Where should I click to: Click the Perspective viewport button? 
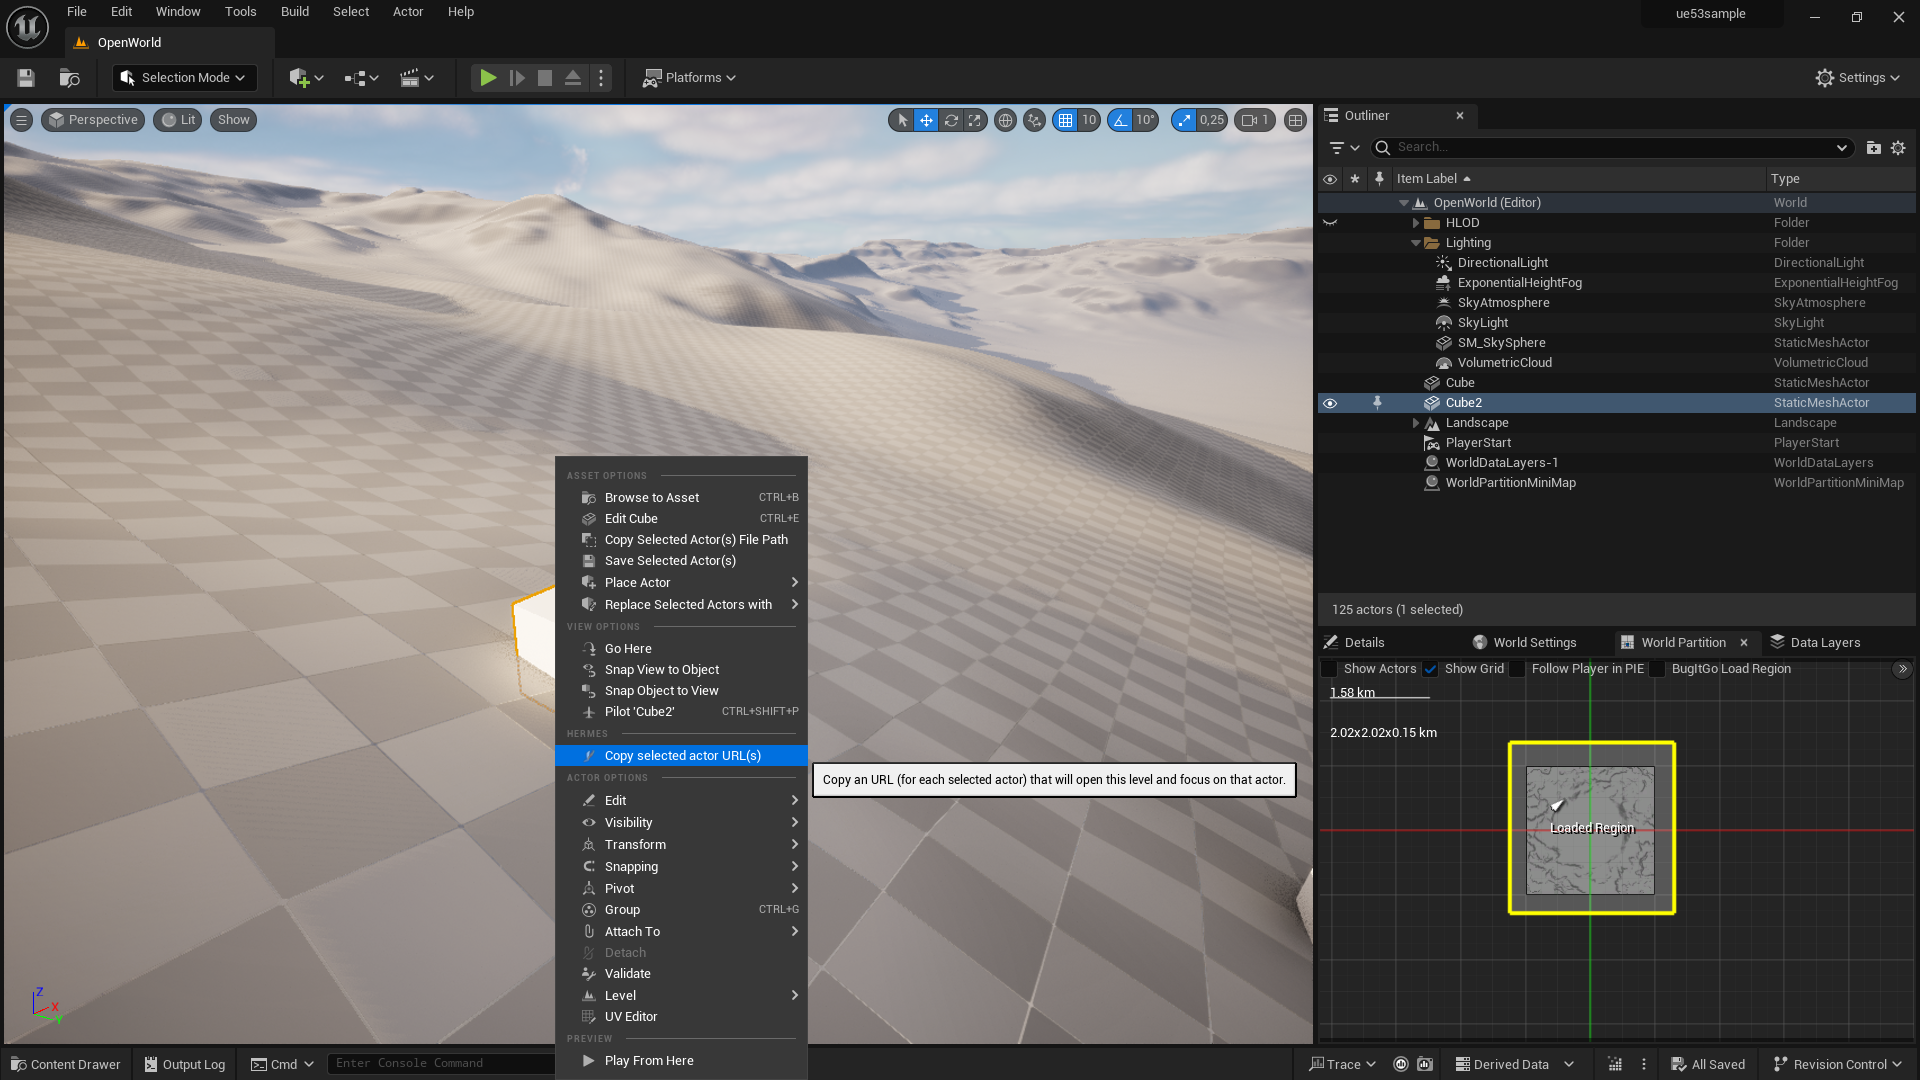(93, 120)
